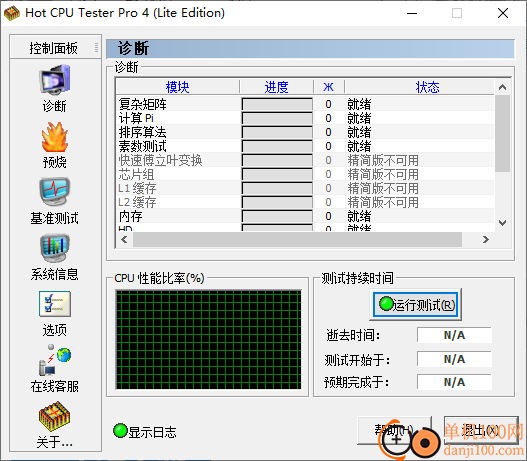Select the 内存 module row

click(305, 216)
